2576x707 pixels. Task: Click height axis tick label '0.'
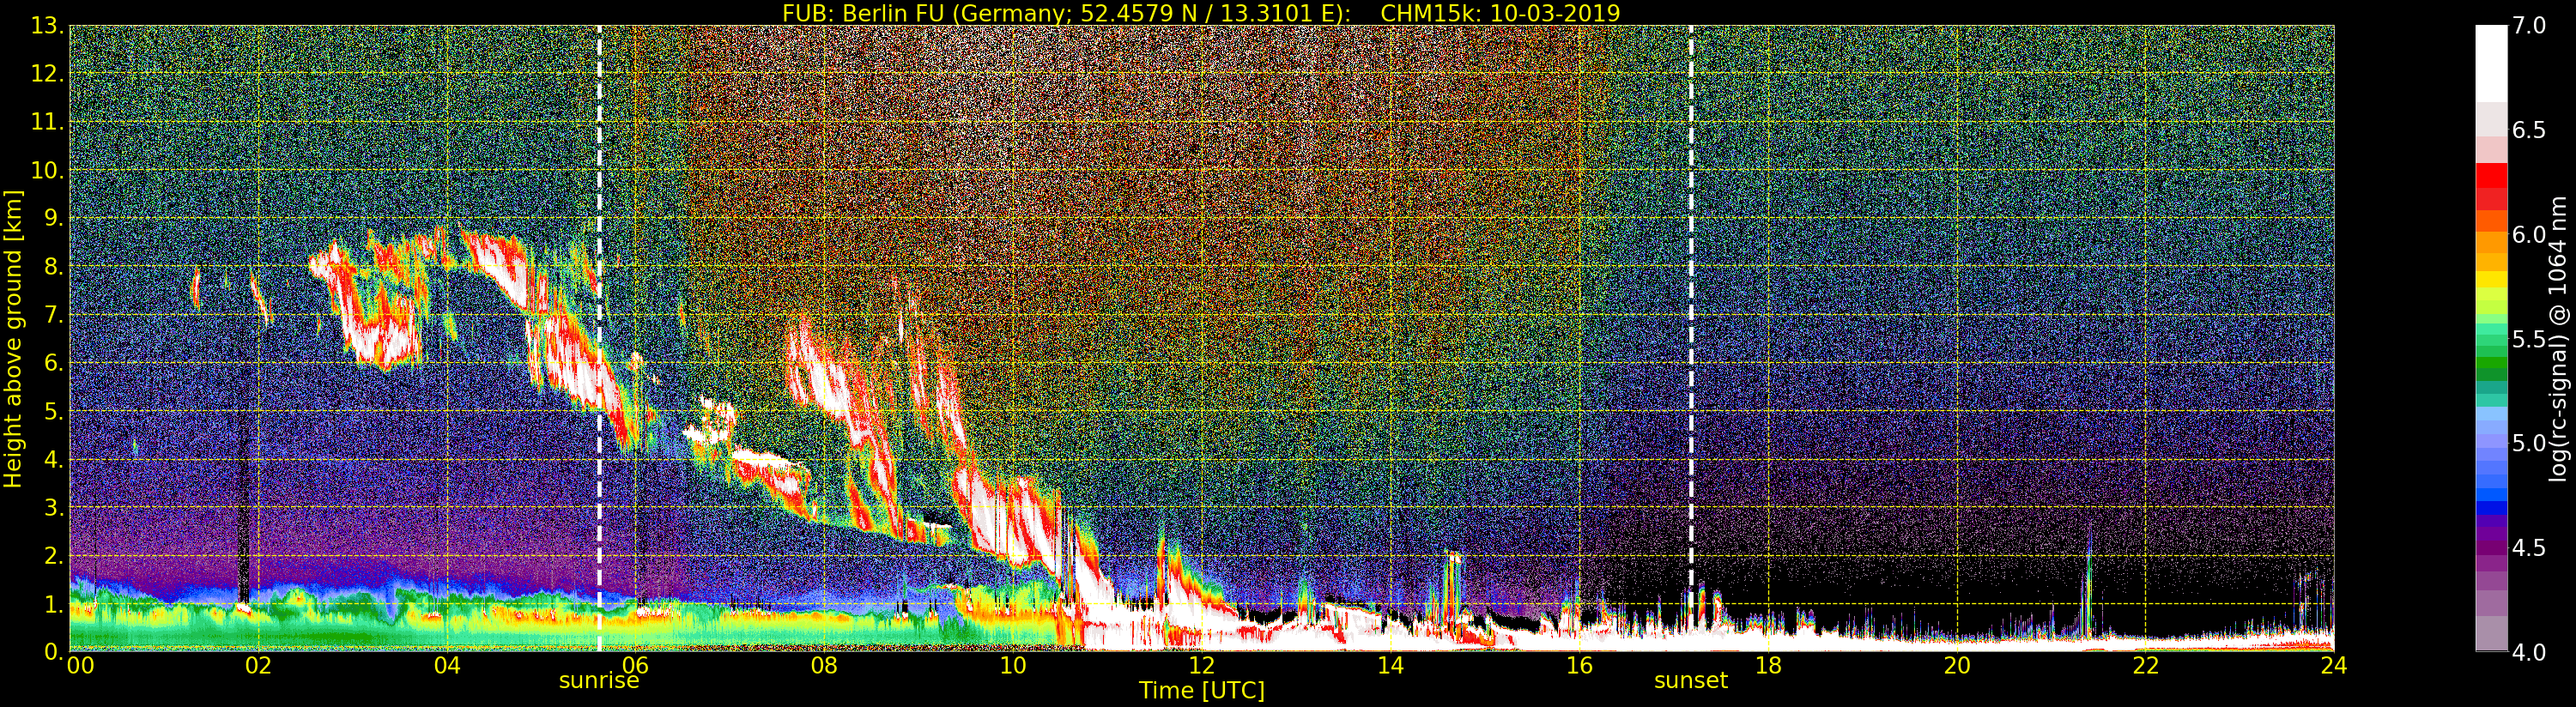point(54,652)
